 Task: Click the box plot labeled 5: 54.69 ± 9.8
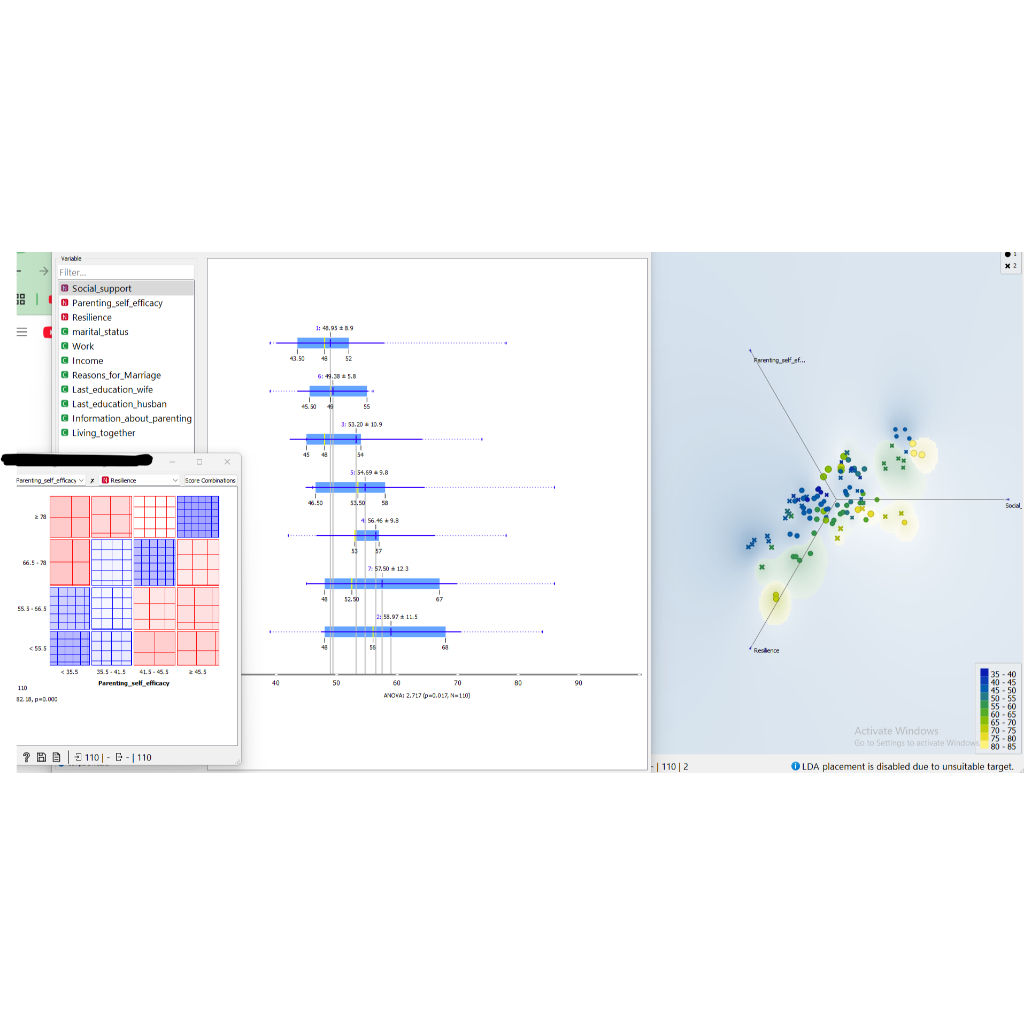350,487
